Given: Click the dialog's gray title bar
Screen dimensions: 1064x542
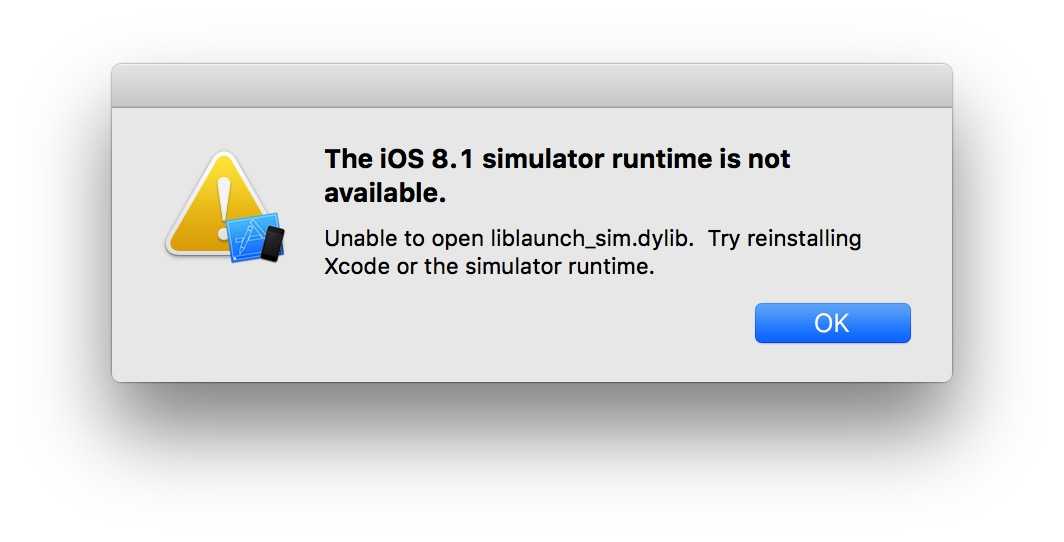Looking at the screenshot, I should [532, 85].
